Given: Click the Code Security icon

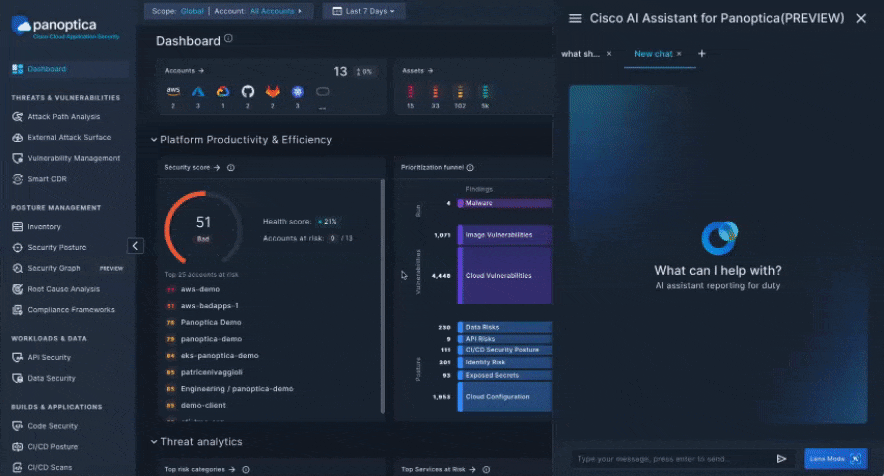Looking at the screenshot, I should pyautogui.click(x=17, y=426).
